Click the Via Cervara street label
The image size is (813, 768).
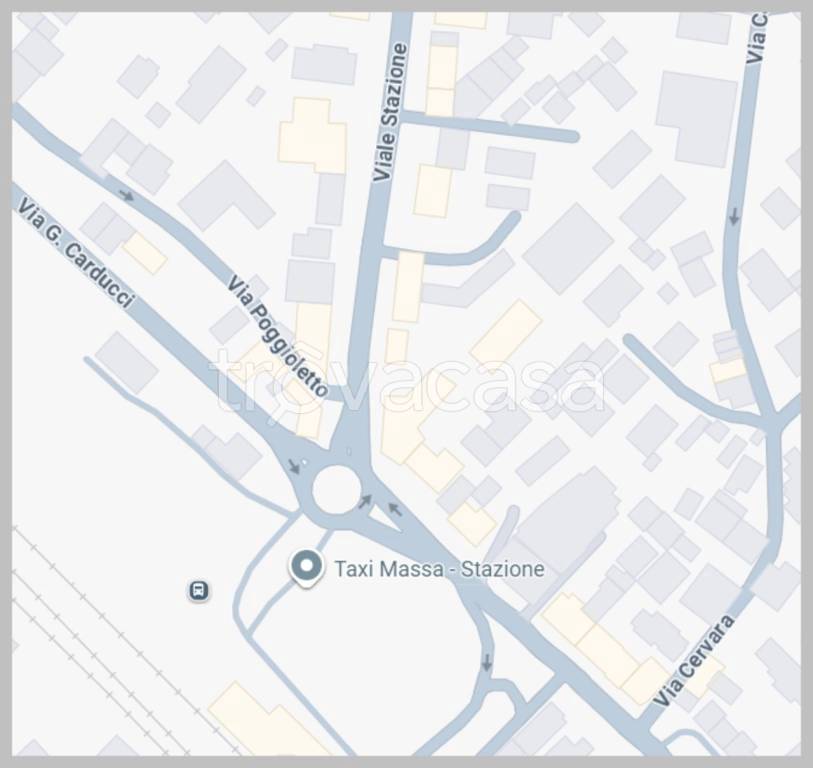[x=694, y=660]
